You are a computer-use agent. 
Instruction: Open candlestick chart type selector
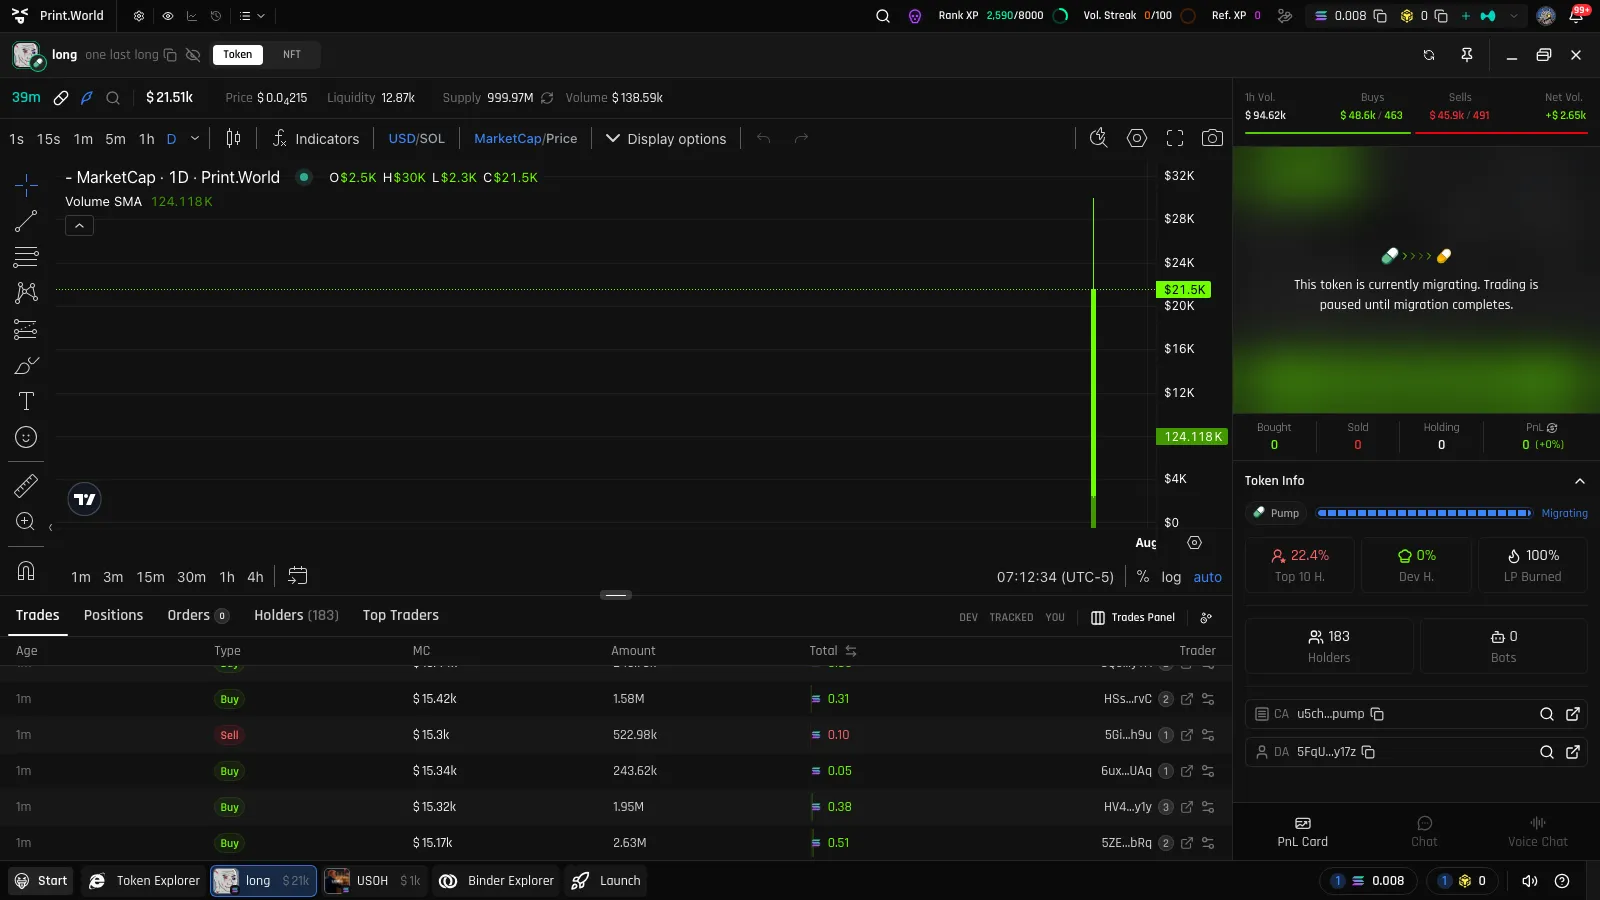(233, 139)
